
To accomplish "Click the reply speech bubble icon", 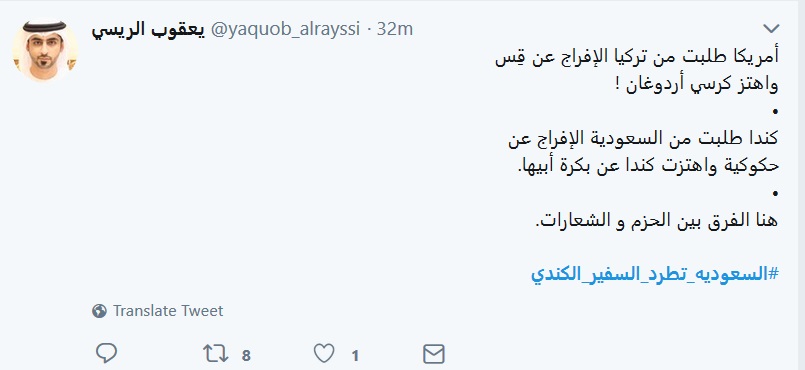I will tap(107, 354).
